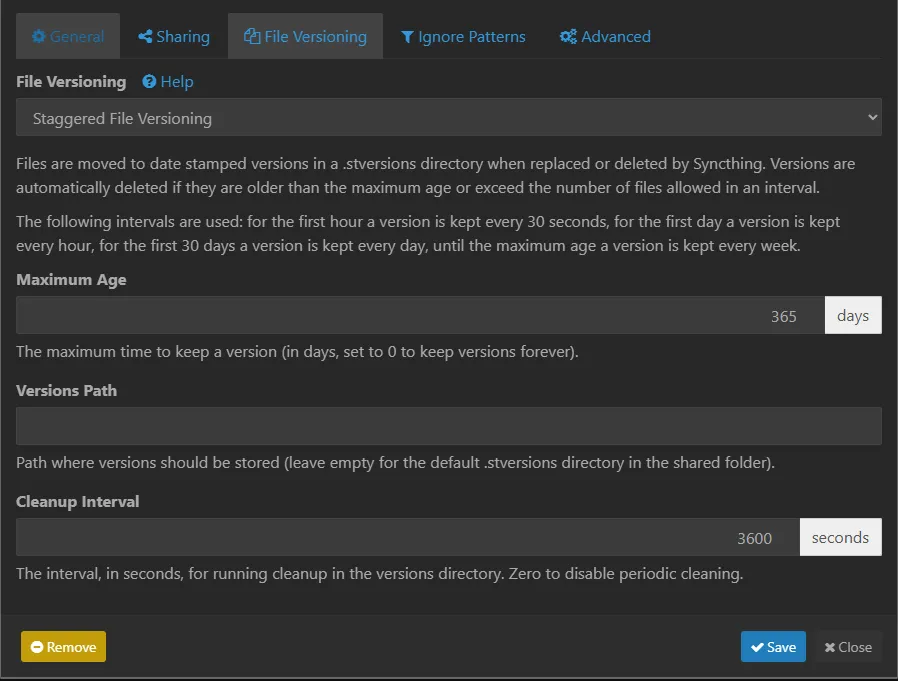Click inside the Versions Path field
This screenshot has height=681, width=898.
pos(448,425)
